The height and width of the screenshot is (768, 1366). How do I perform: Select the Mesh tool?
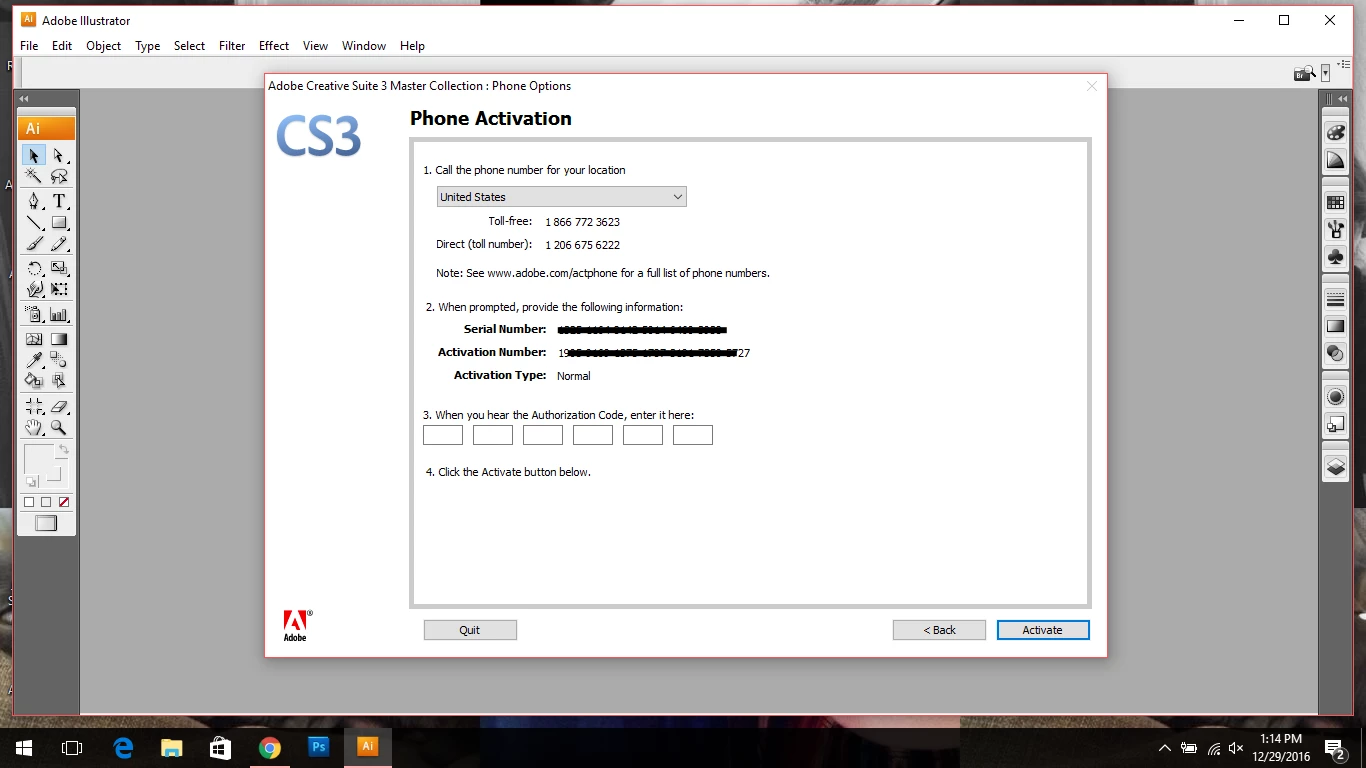pyautogui.click(x=34, y=339)
